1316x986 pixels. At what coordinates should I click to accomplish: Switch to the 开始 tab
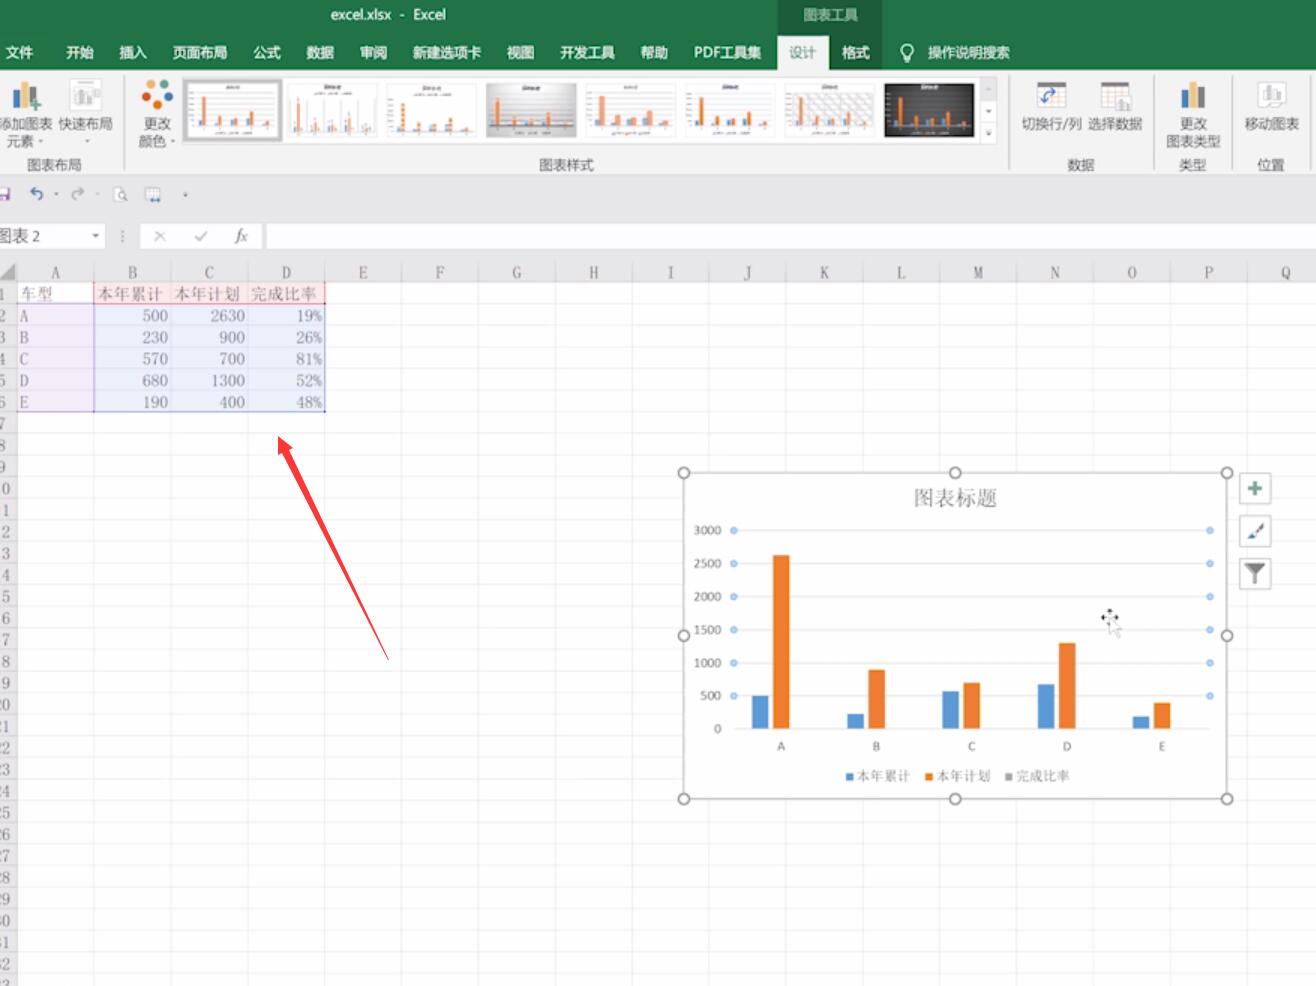coord(79,53)
